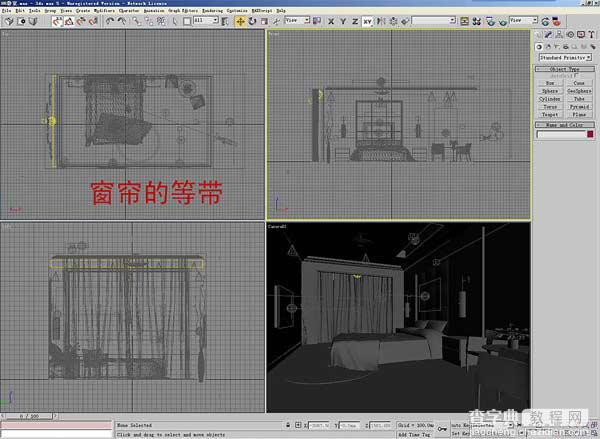The height and width of the screenshot is (439, 600).
Task: Create a Box primitive button
Action: pos(550,83)
